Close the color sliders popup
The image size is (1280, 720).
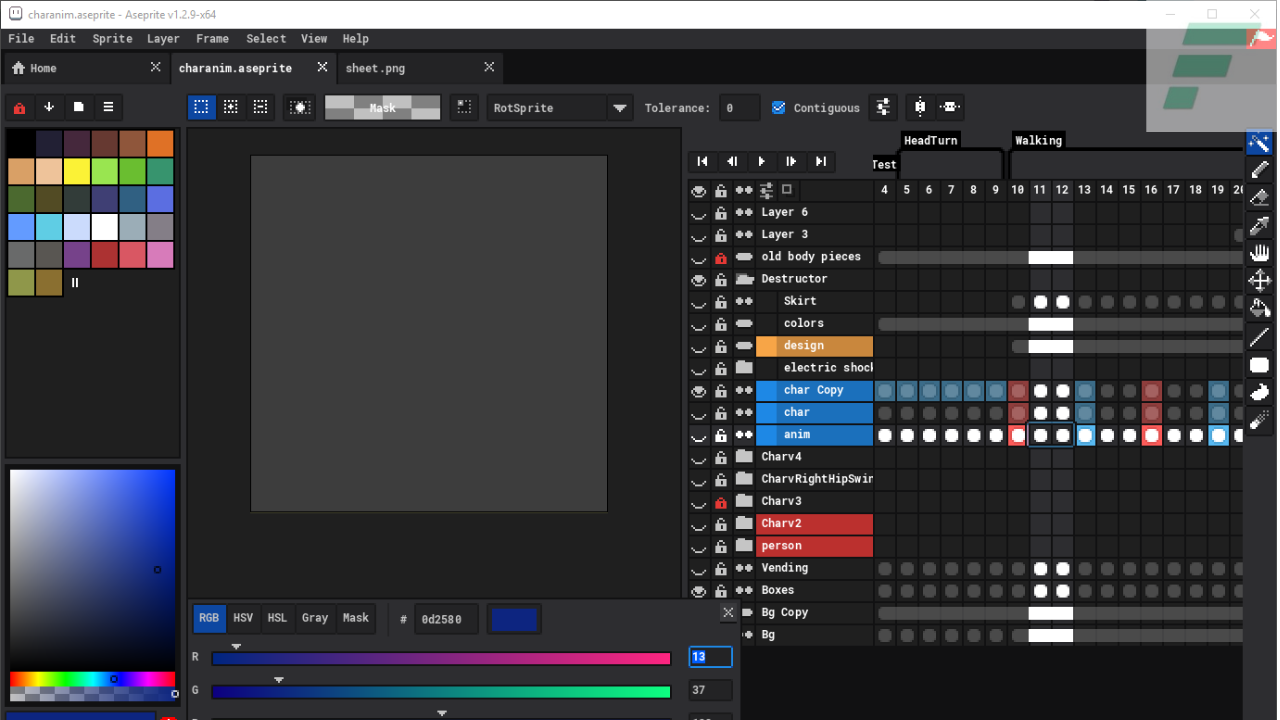pyautogui.click(x=728, y=612)
